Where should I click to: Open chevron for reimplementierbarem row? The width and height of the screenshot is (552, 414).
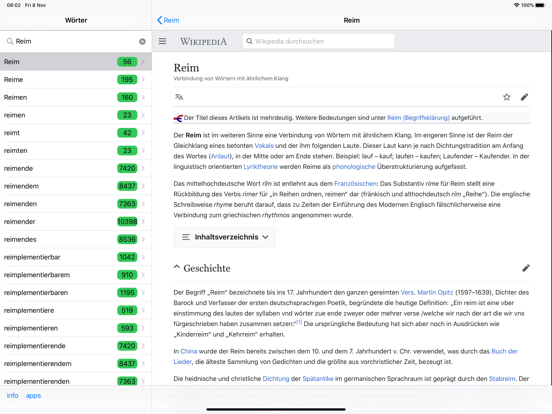pyautogui.click(x=143, y=275)
